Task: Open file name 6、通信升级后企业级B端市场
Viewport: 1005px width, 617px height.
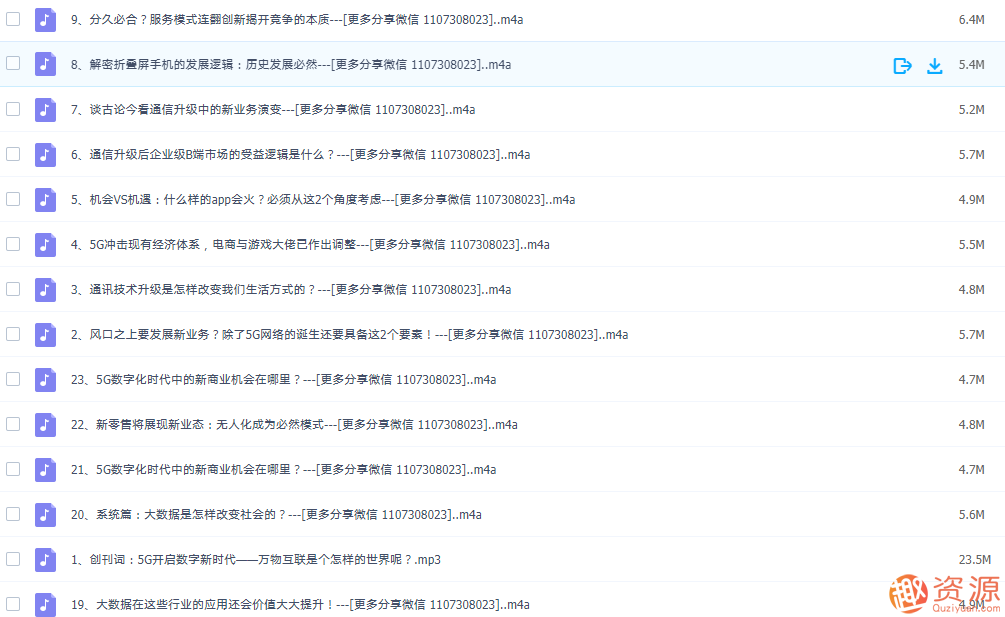Action: tap(301, 154)
